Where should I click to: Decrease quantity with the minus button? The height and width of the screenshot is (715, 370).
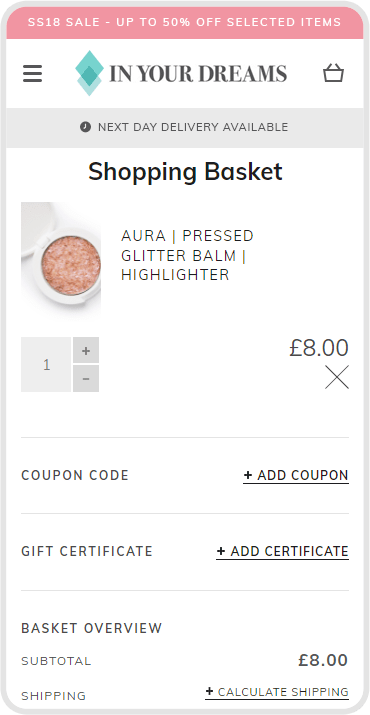tap(86, 378)
